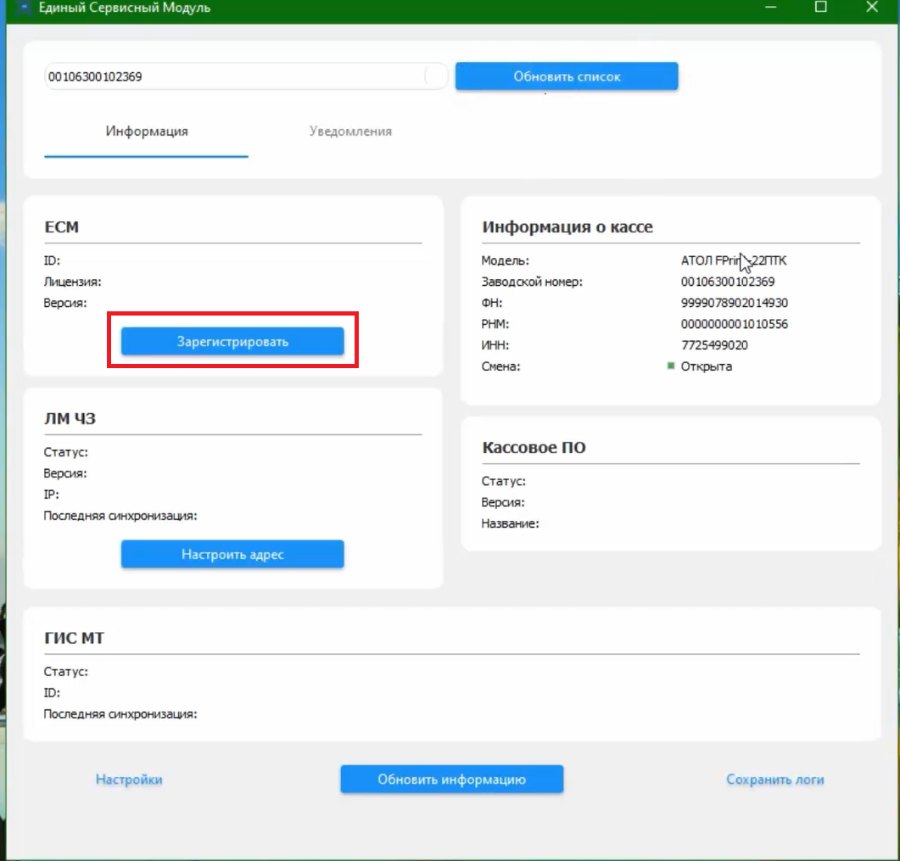
Task: Click Обновить информацию button
Action: [452, 779]
